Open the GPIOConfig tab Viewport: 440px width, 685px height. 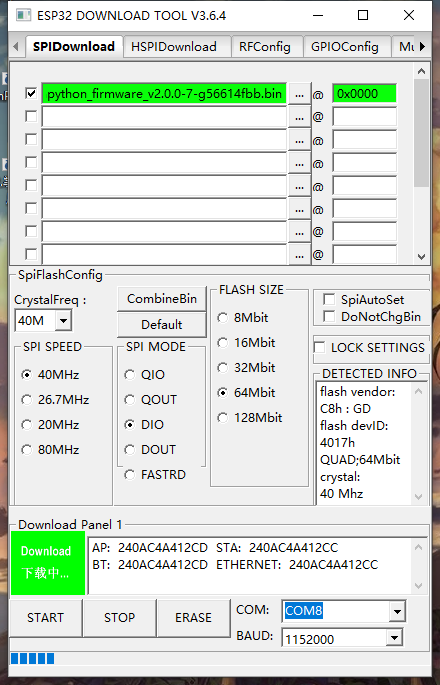click(345, 47)
